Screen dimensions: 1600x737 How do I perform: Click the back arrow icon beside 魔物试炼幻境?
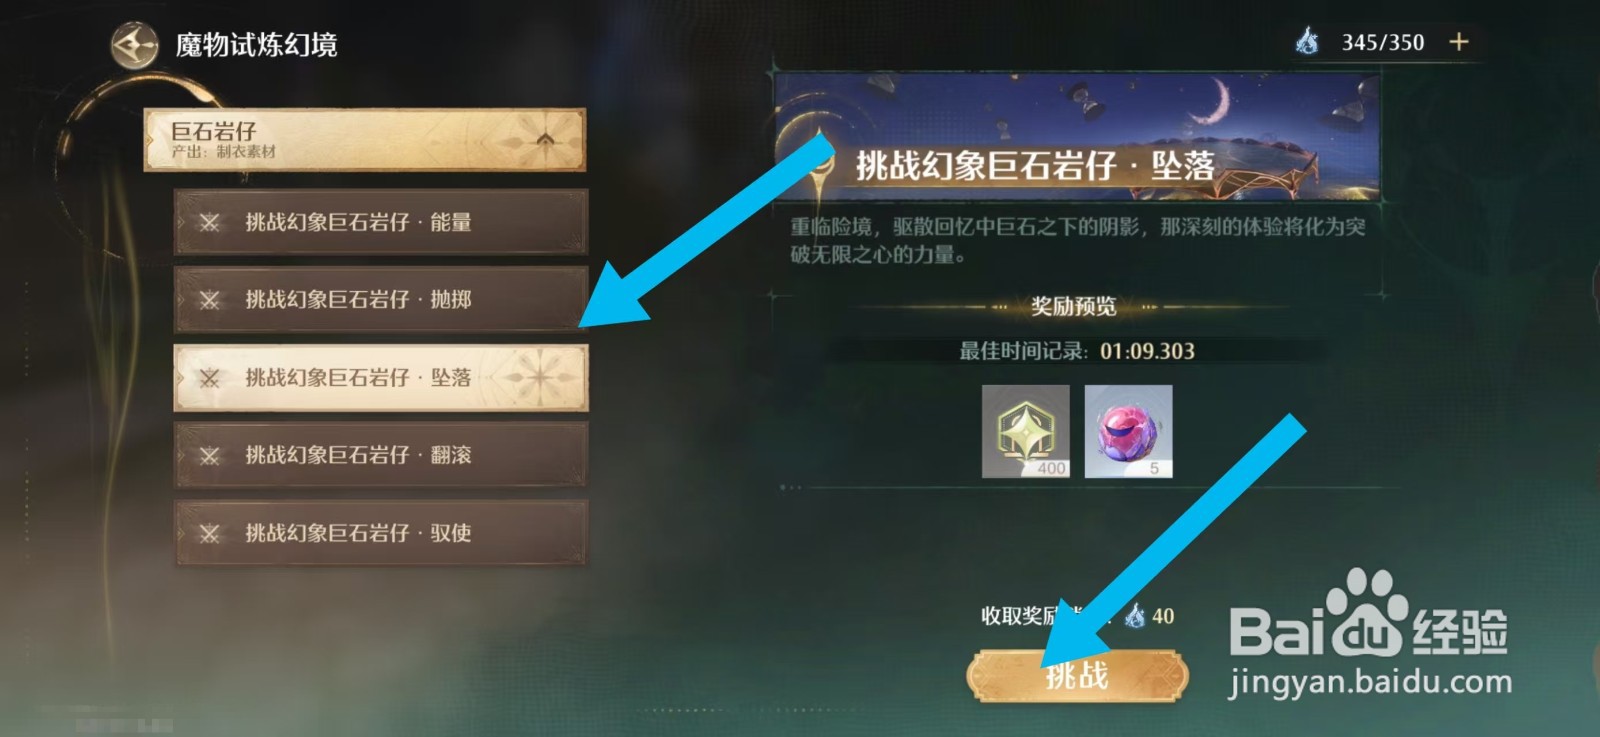(x=135, y=45)
